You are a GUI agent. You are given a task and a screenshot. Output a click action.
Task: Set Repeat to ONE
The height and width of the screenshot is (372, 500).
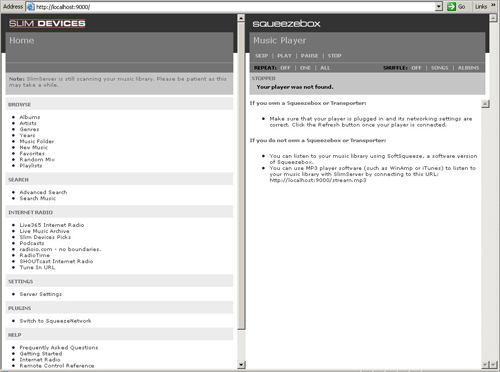pos(305,68)
